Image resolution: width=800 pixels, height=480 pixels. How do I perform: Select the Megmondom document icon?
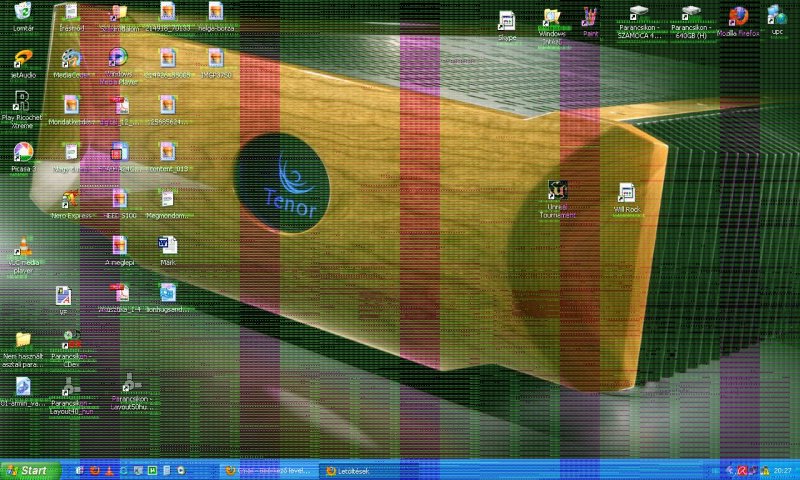[x=167, y=199]
